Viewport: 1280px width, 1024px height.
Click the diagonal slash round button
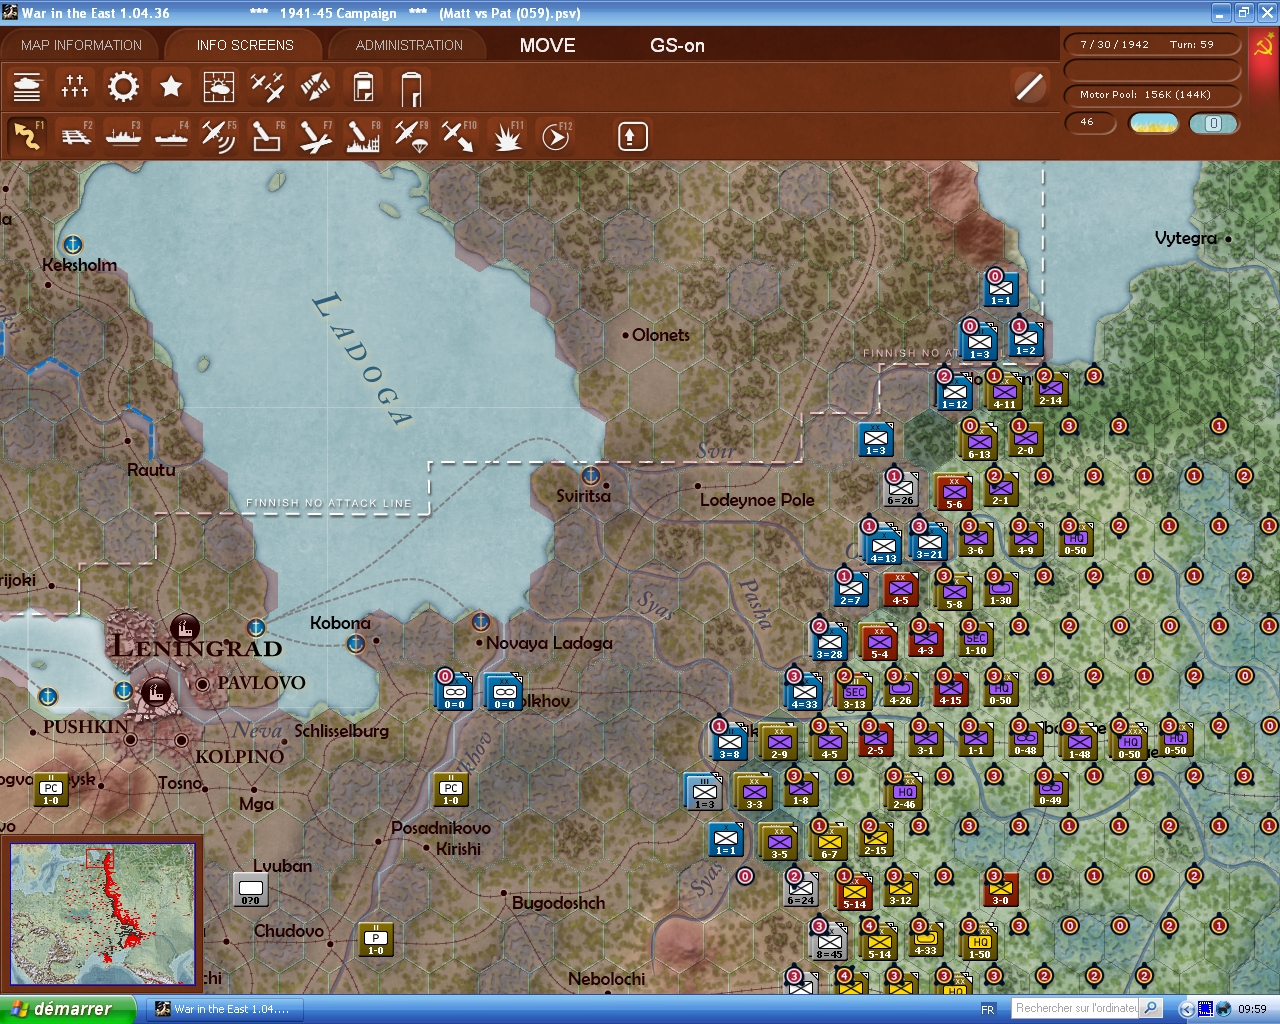pos(1029,87)
